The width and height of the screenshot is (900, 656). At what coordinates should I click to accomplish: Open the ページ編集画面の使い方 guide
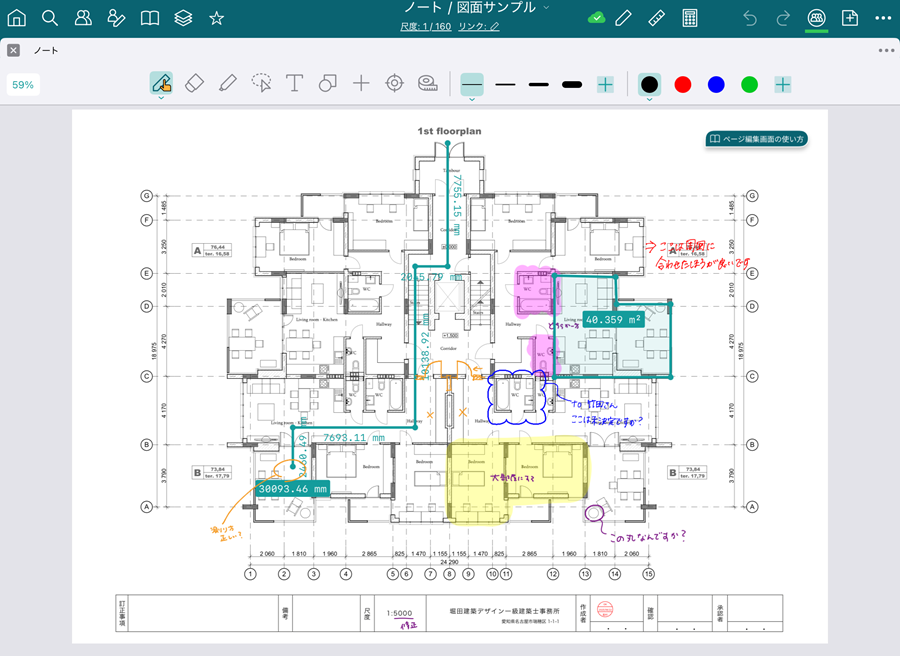pyautogui.click(x=756, y=139)
